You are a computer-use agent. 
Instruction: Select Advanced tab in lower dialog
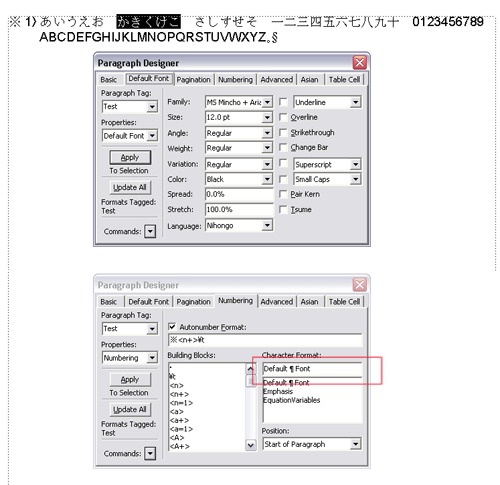277,302
